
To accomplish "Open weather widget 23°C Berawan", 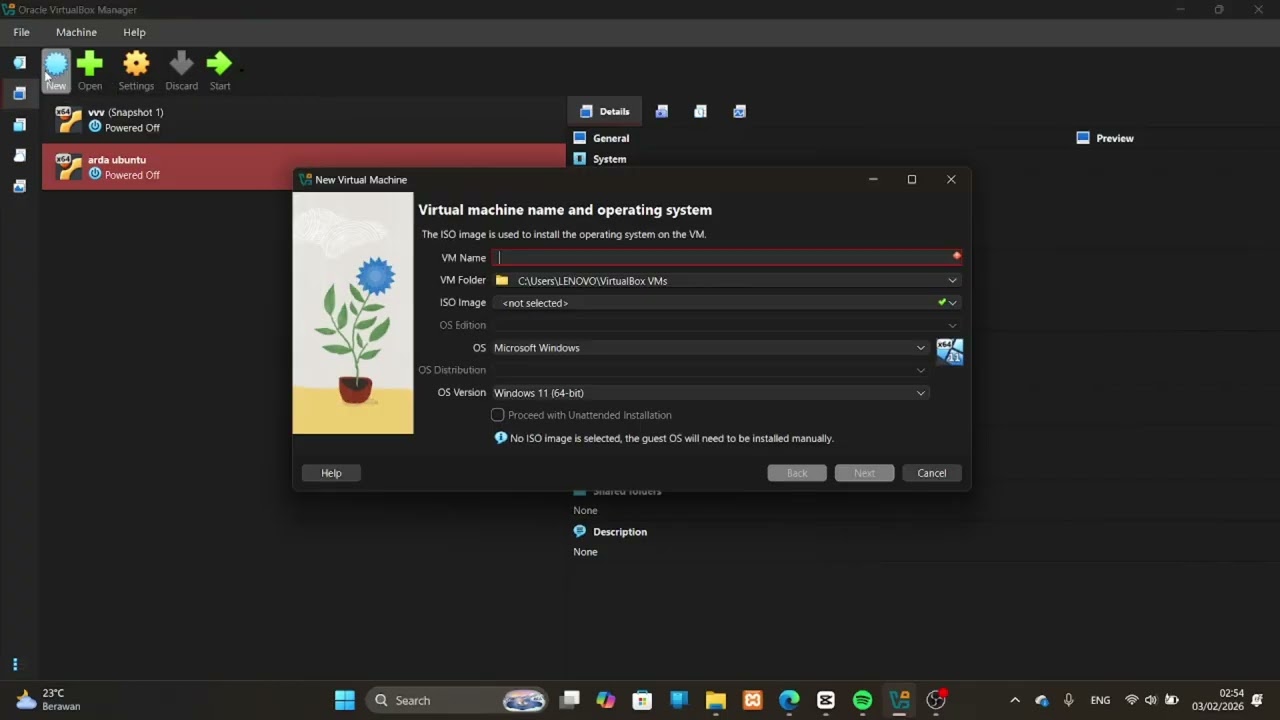I will tap(48, 700).
